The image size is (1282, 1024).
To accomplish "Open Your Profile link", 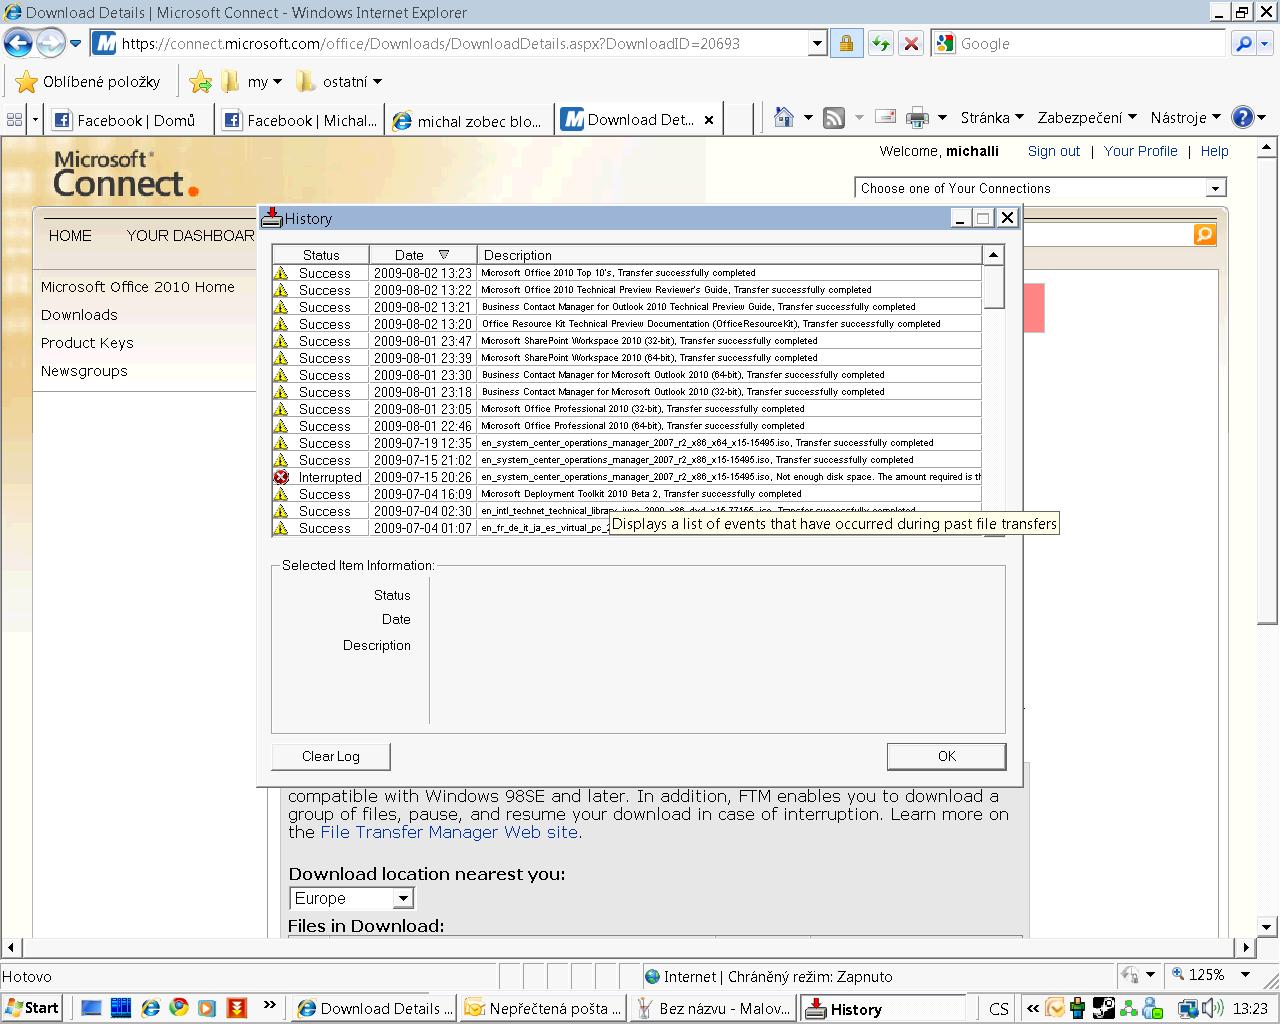I will pyautogui.click(x=1140, y=151).
